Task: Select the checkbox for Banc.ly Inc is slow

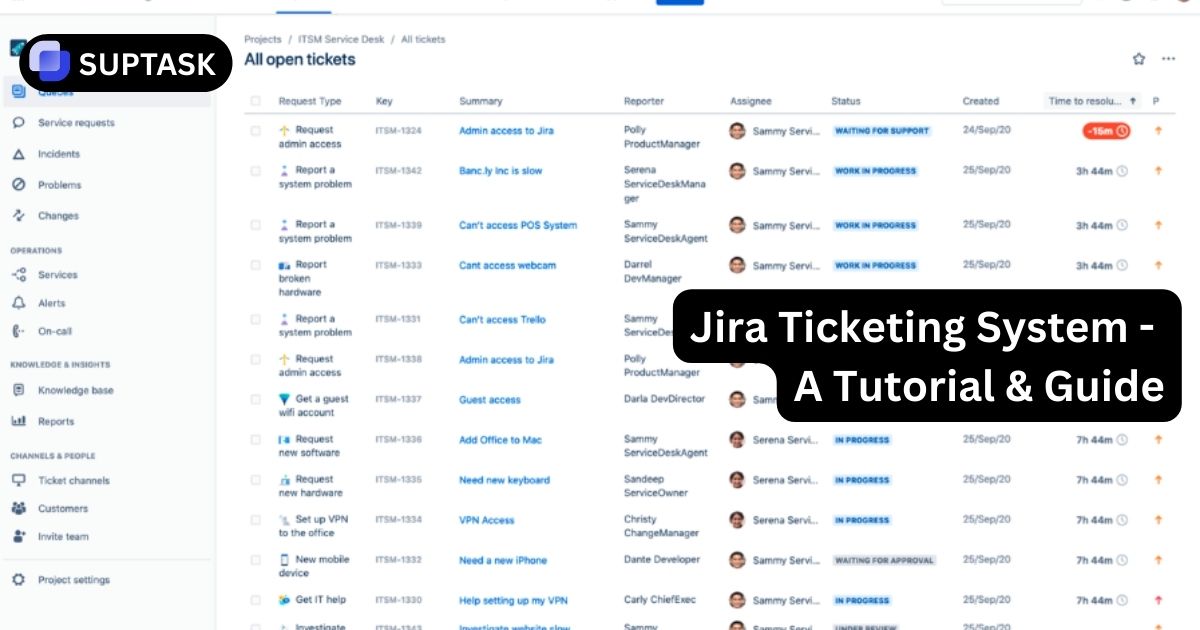Action: pos(255,171)
